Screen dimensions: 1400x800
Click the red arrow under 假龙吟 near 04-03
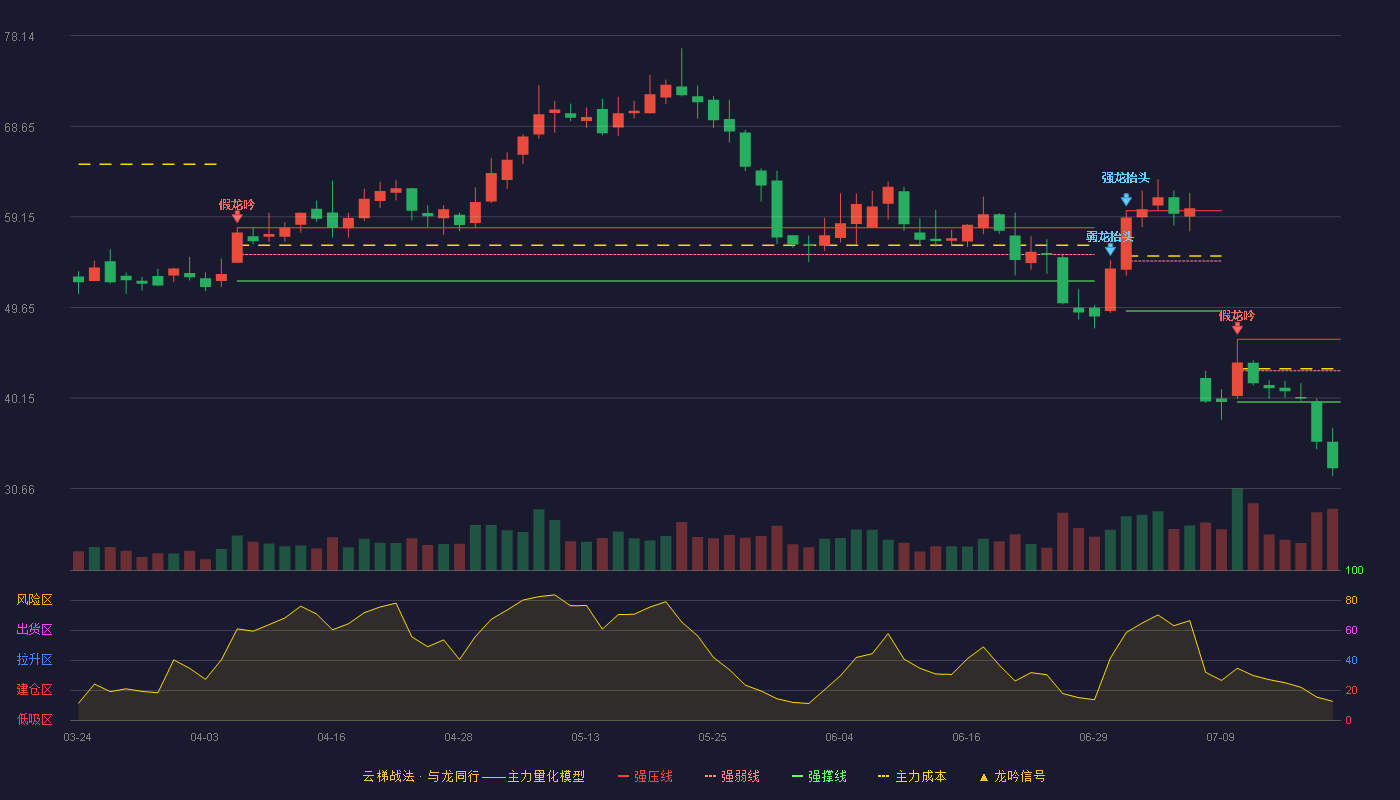pyautogui.click(x=237, y=217)
